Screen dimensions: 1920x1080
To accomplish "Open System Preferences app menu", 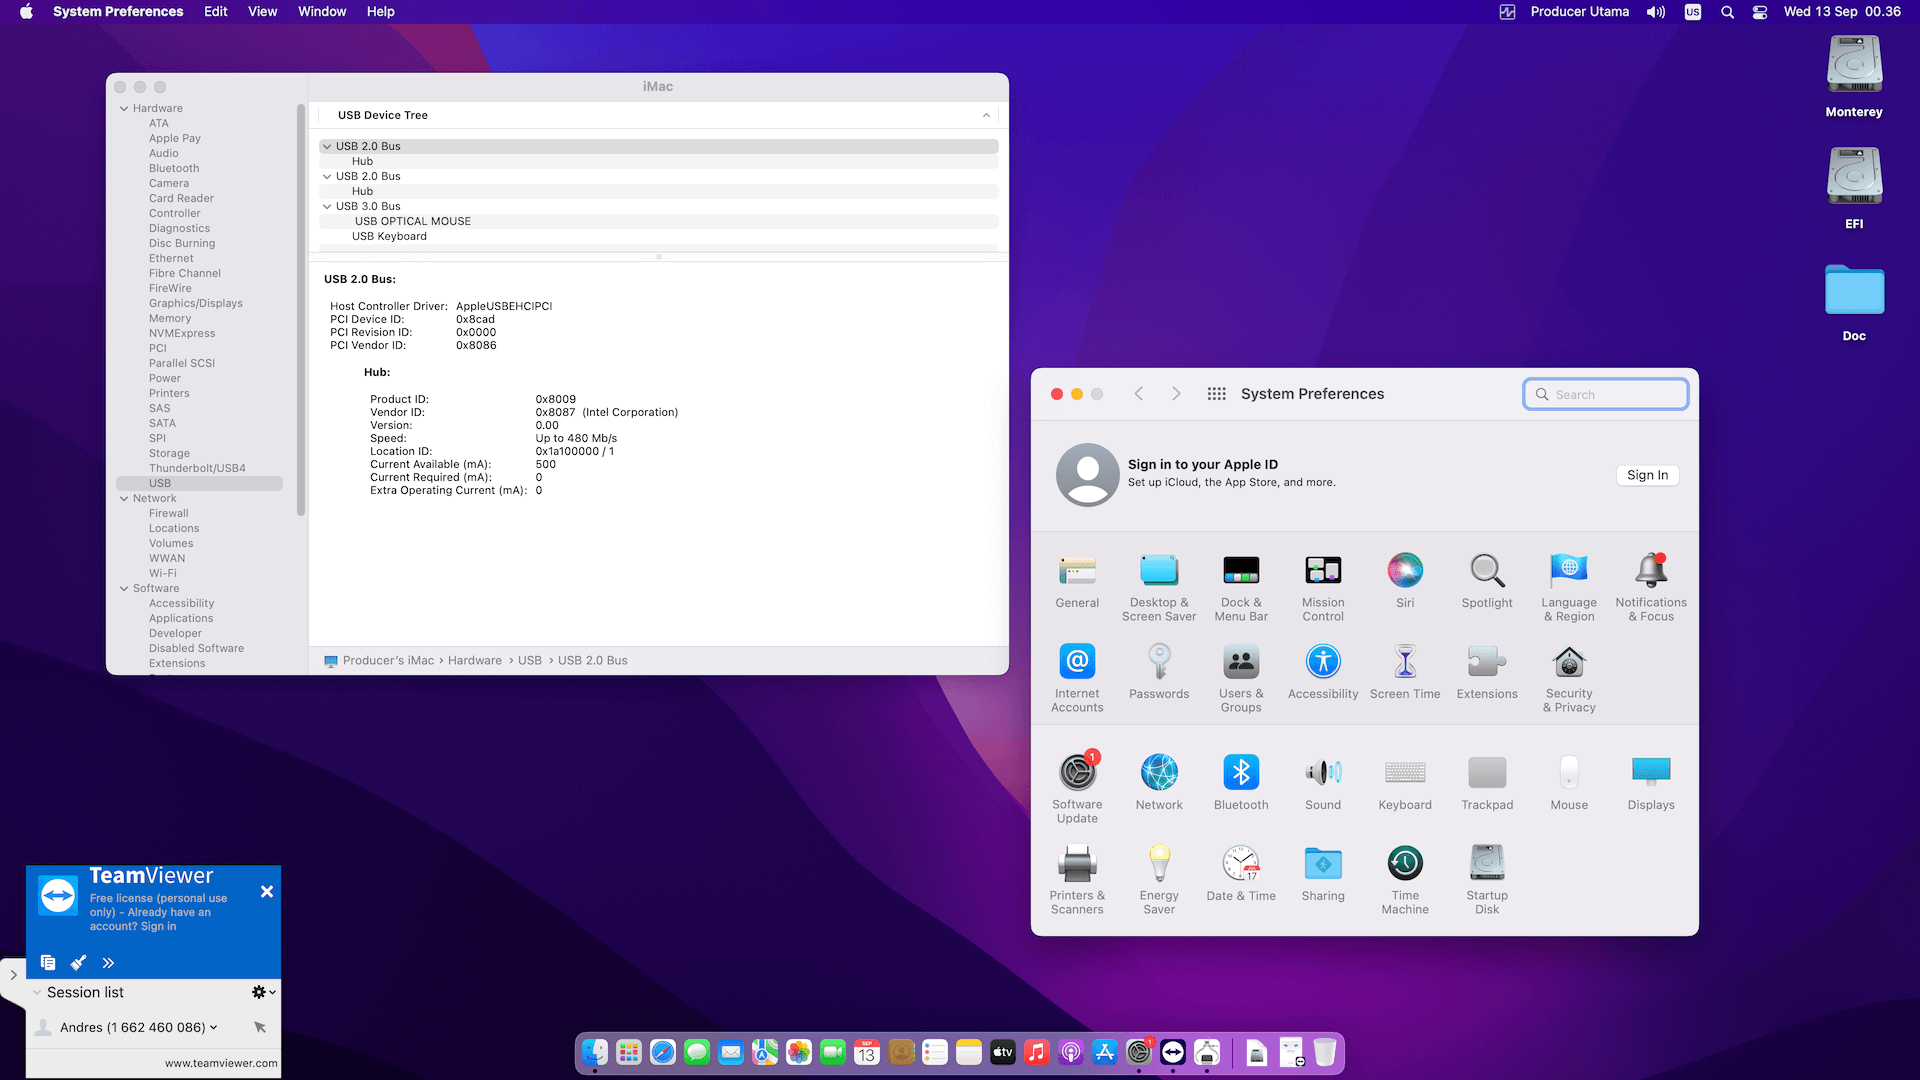I will (x=118, y=12).
